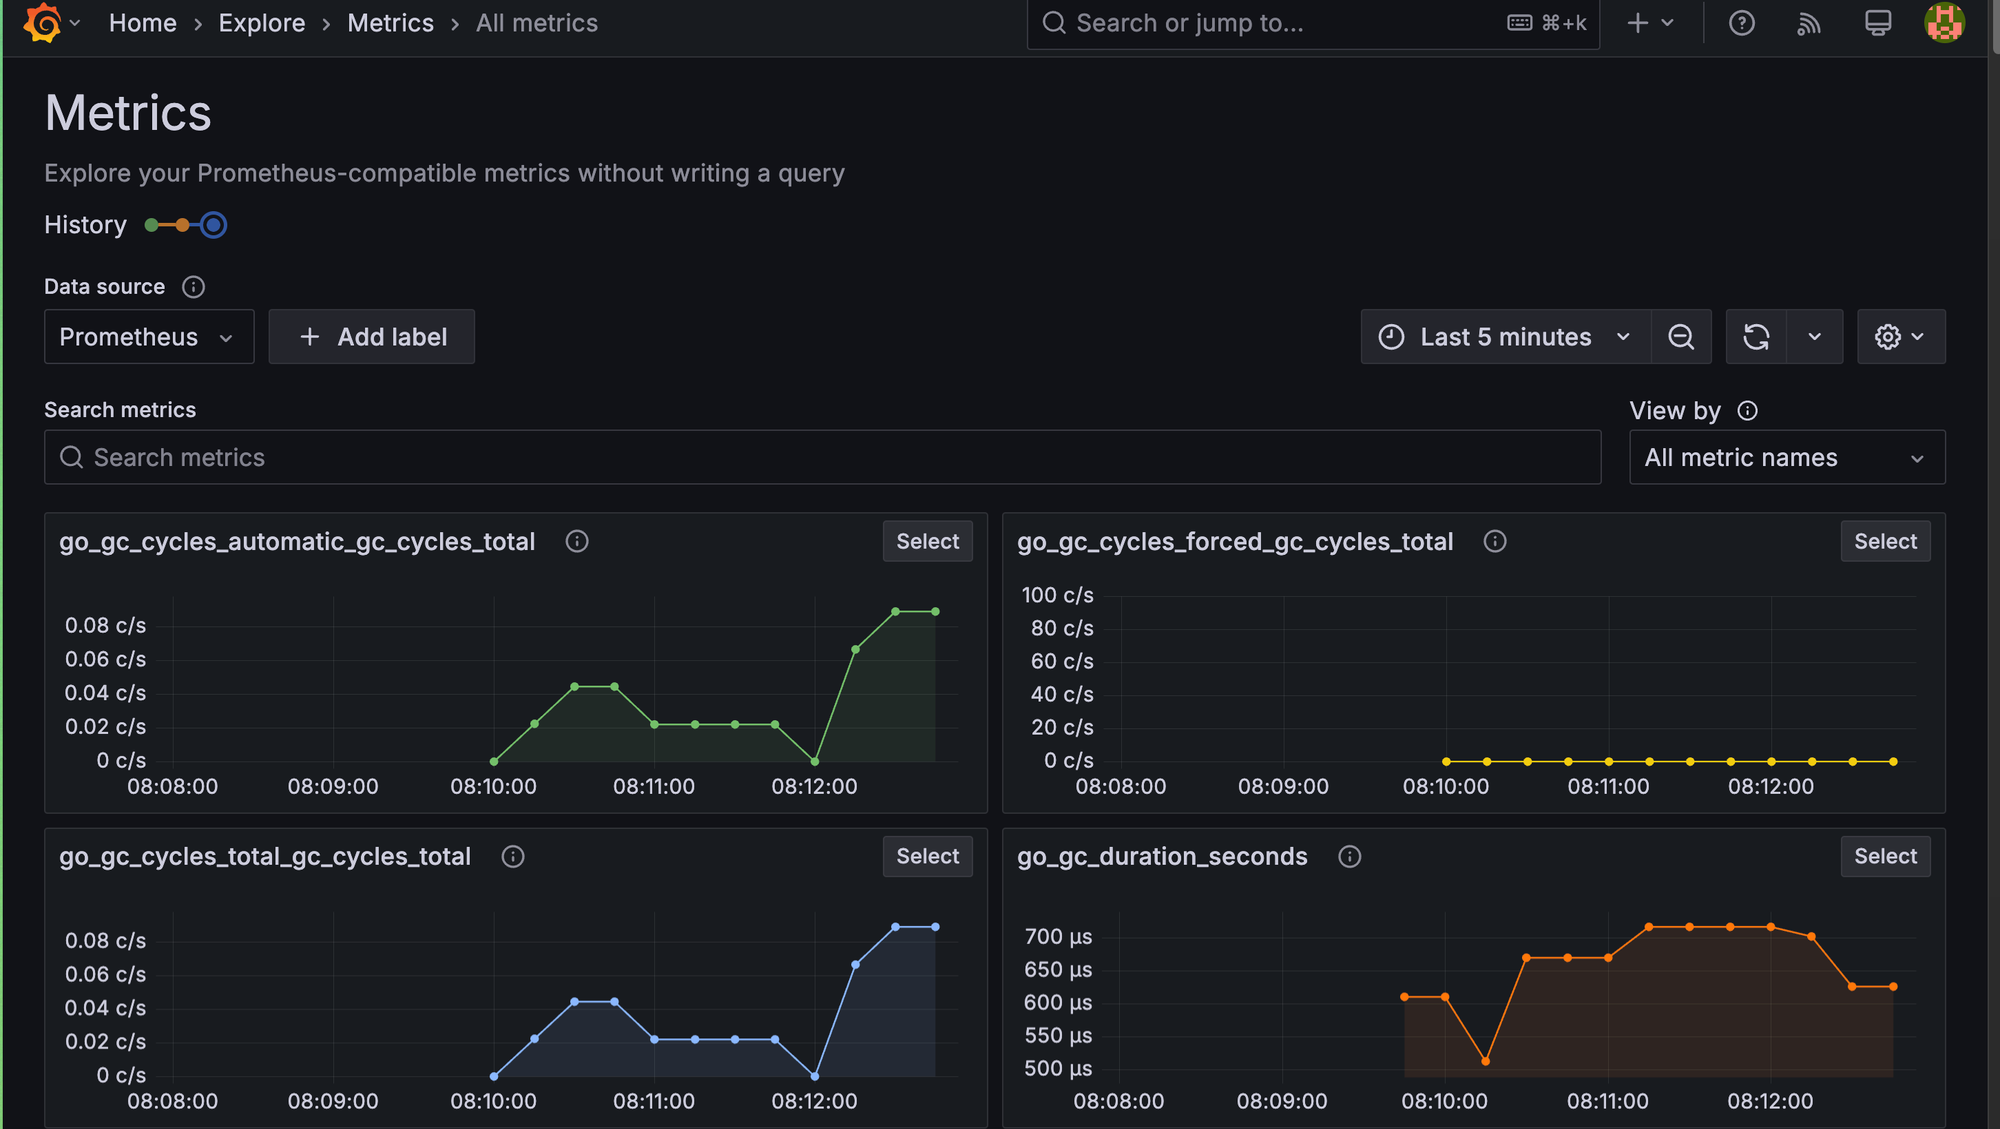Click Add label button
2000x1129 pixels.
point(371,337)
